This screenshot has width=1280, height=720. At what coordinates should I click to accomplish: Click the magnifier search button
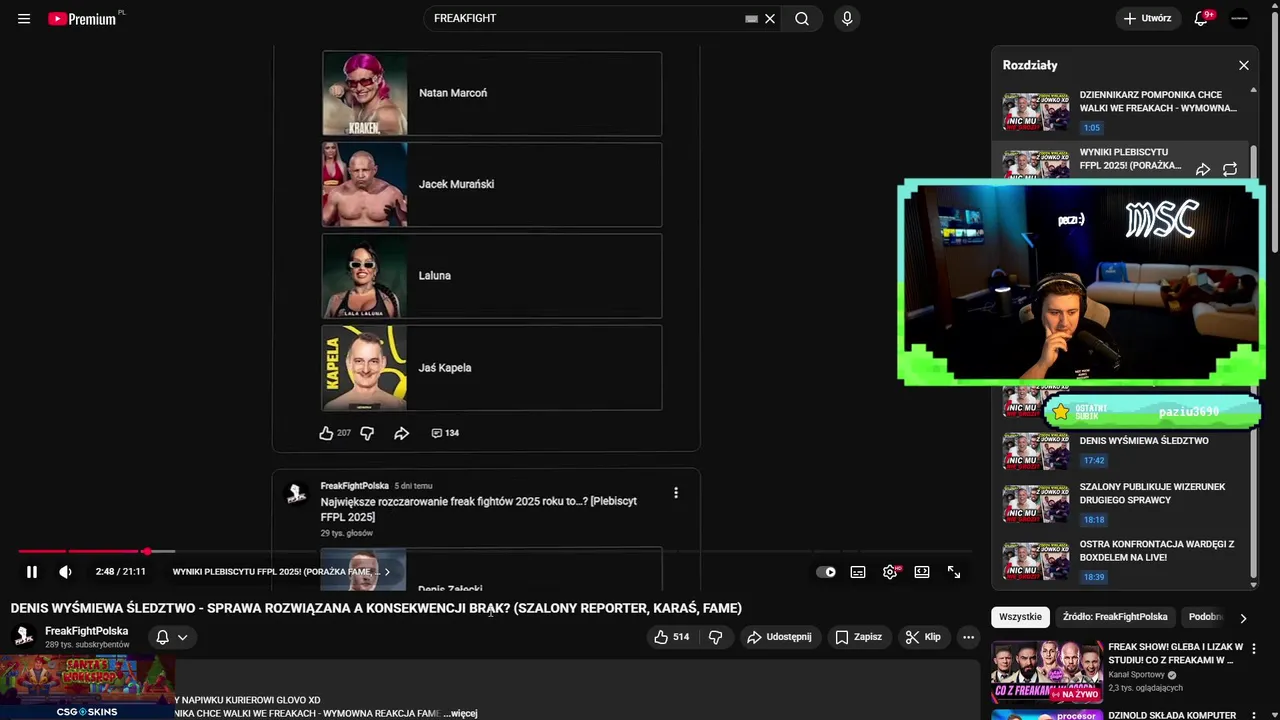point(802,18)
